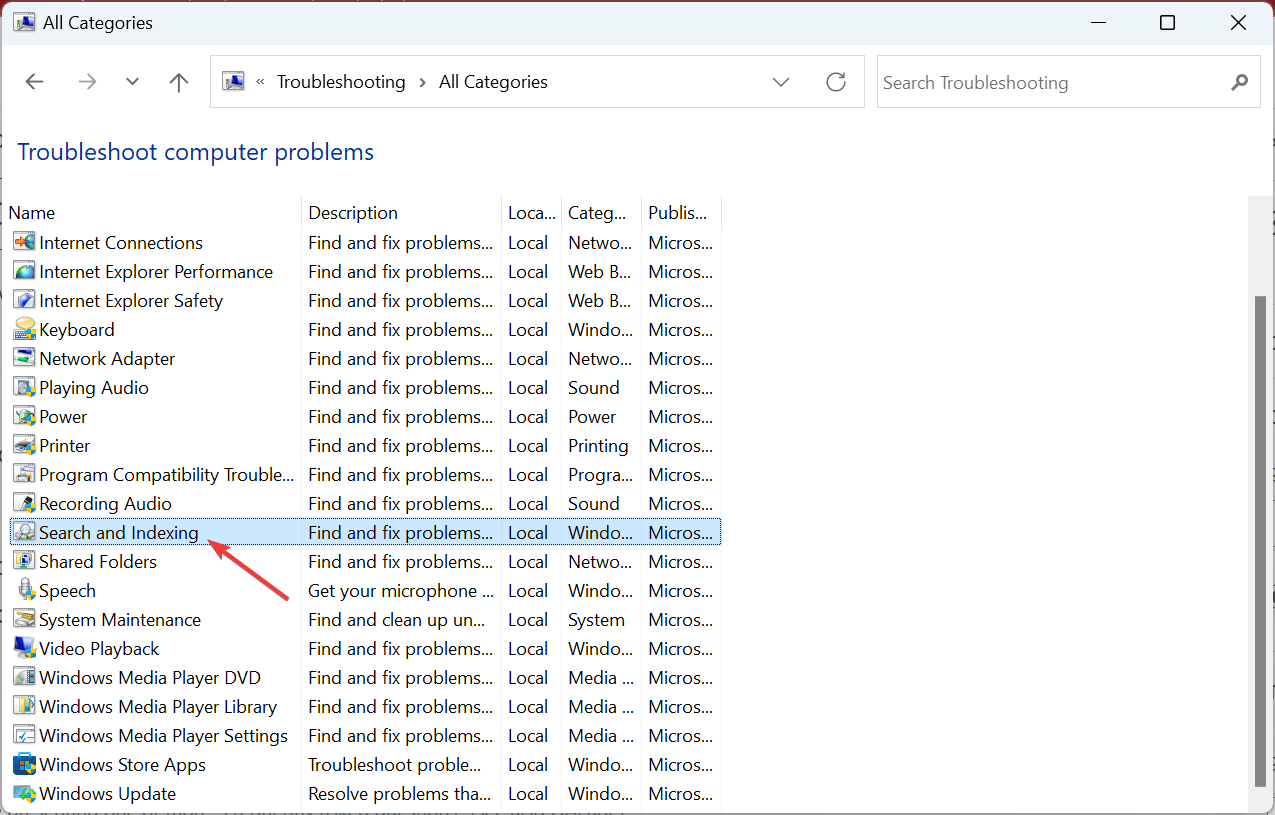Viewport: 1275px width, 815px height.
Task: Click All Categories in the breadcrumb
Action: point(493,82)
